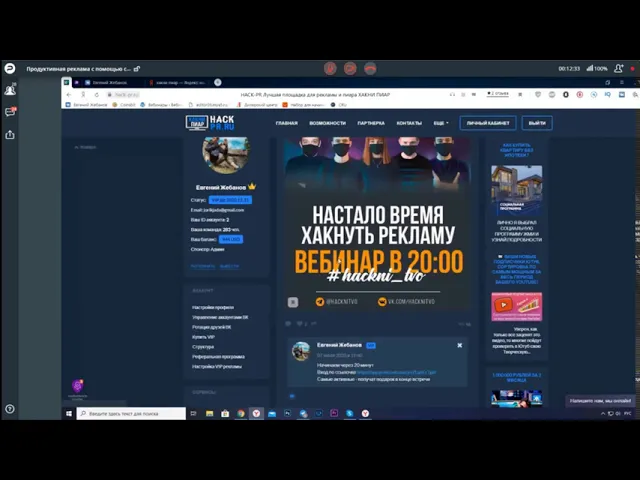Open Настройка VIP рекламы link
Screen dimensions: 640x480
tap(217, 366)
